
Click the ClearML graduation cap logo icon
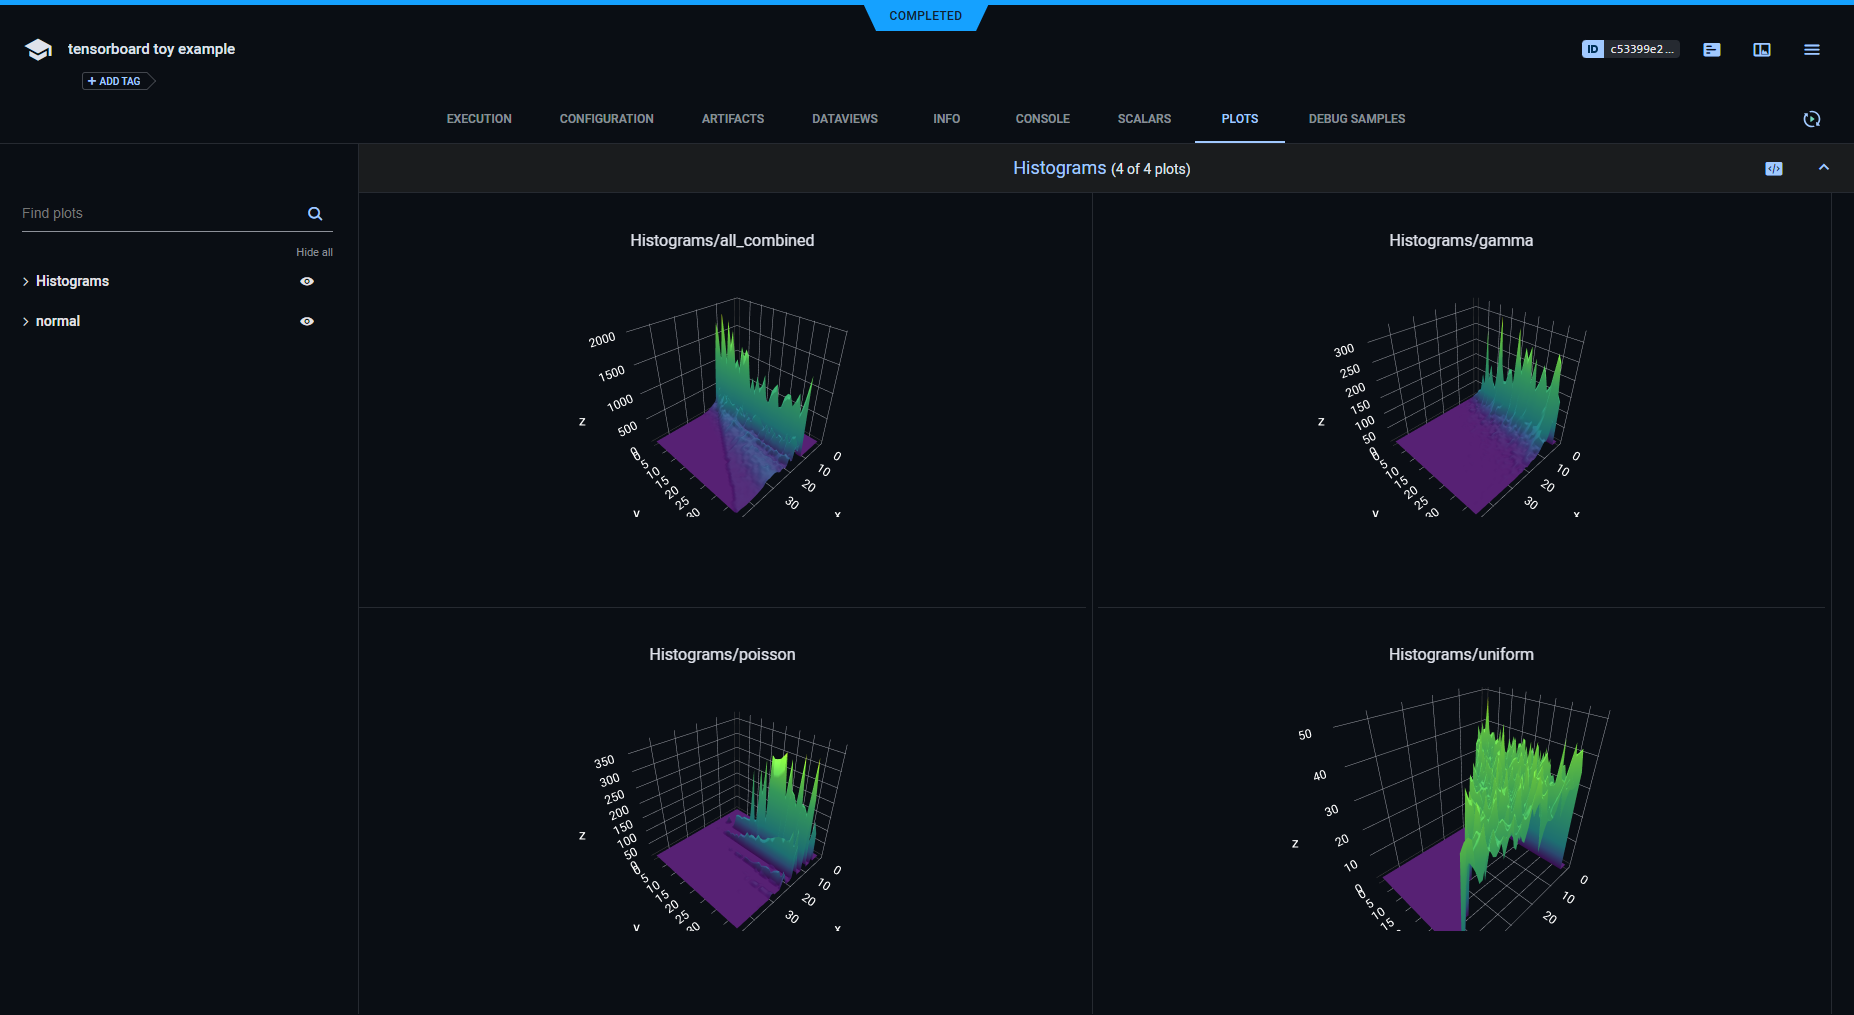(38, 50)
